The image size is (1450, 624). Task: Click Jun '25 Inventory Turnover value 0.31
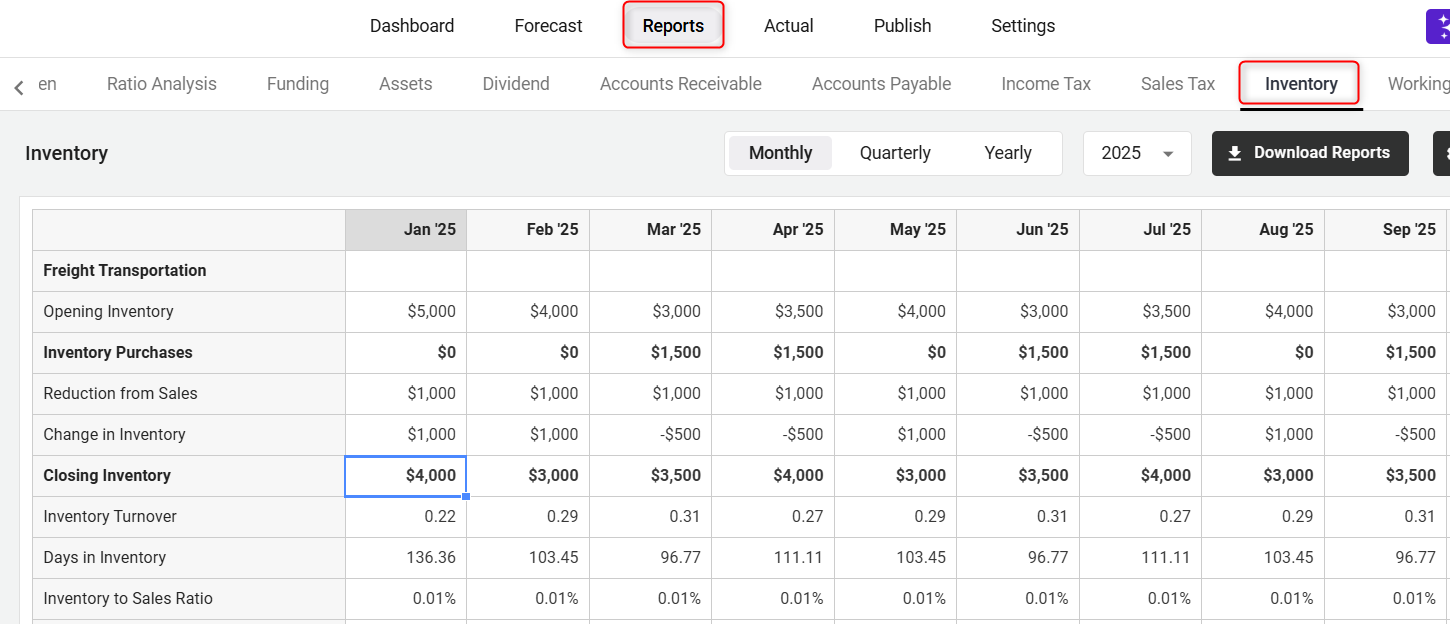click(x=1018, y=517)
